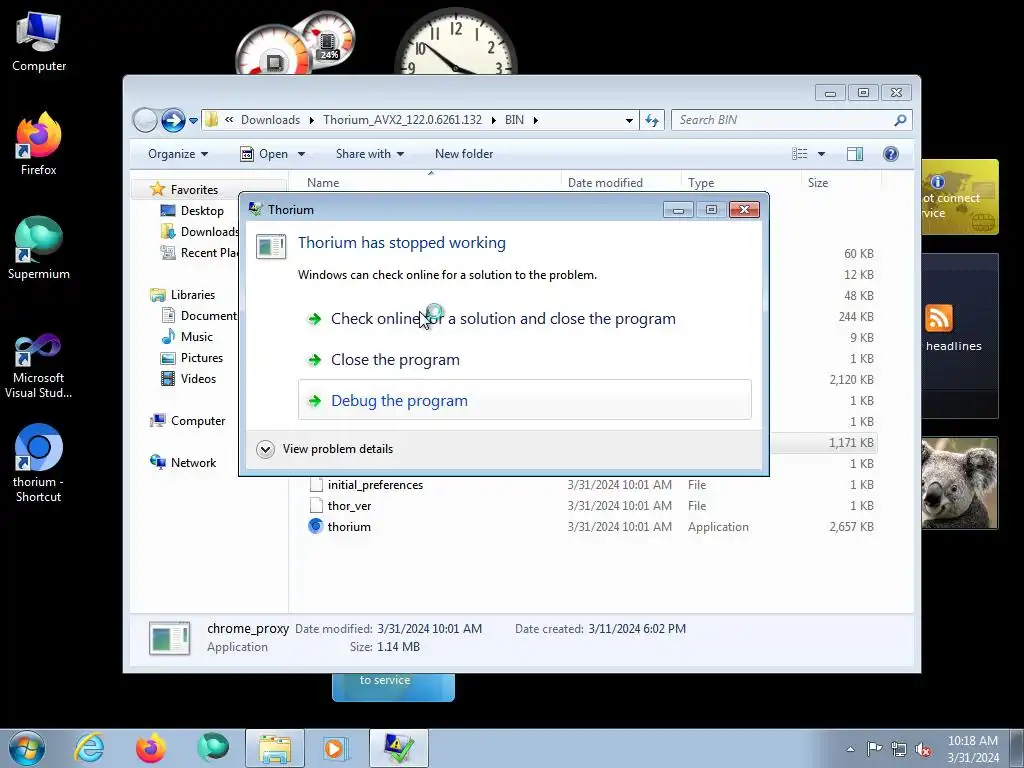Choose Check online for a solution option

(524, 319)
